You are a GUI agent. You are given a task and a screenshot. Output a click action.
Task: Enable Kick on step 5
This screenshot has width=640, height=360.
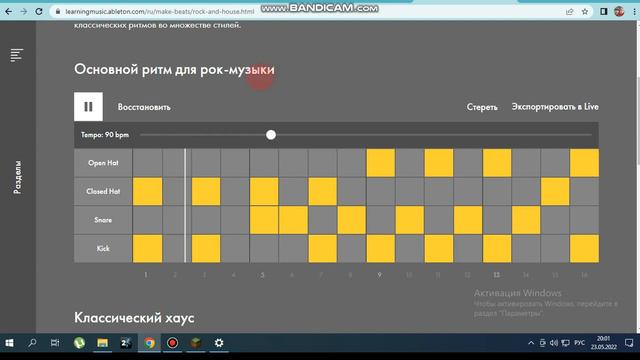point(264,249)
